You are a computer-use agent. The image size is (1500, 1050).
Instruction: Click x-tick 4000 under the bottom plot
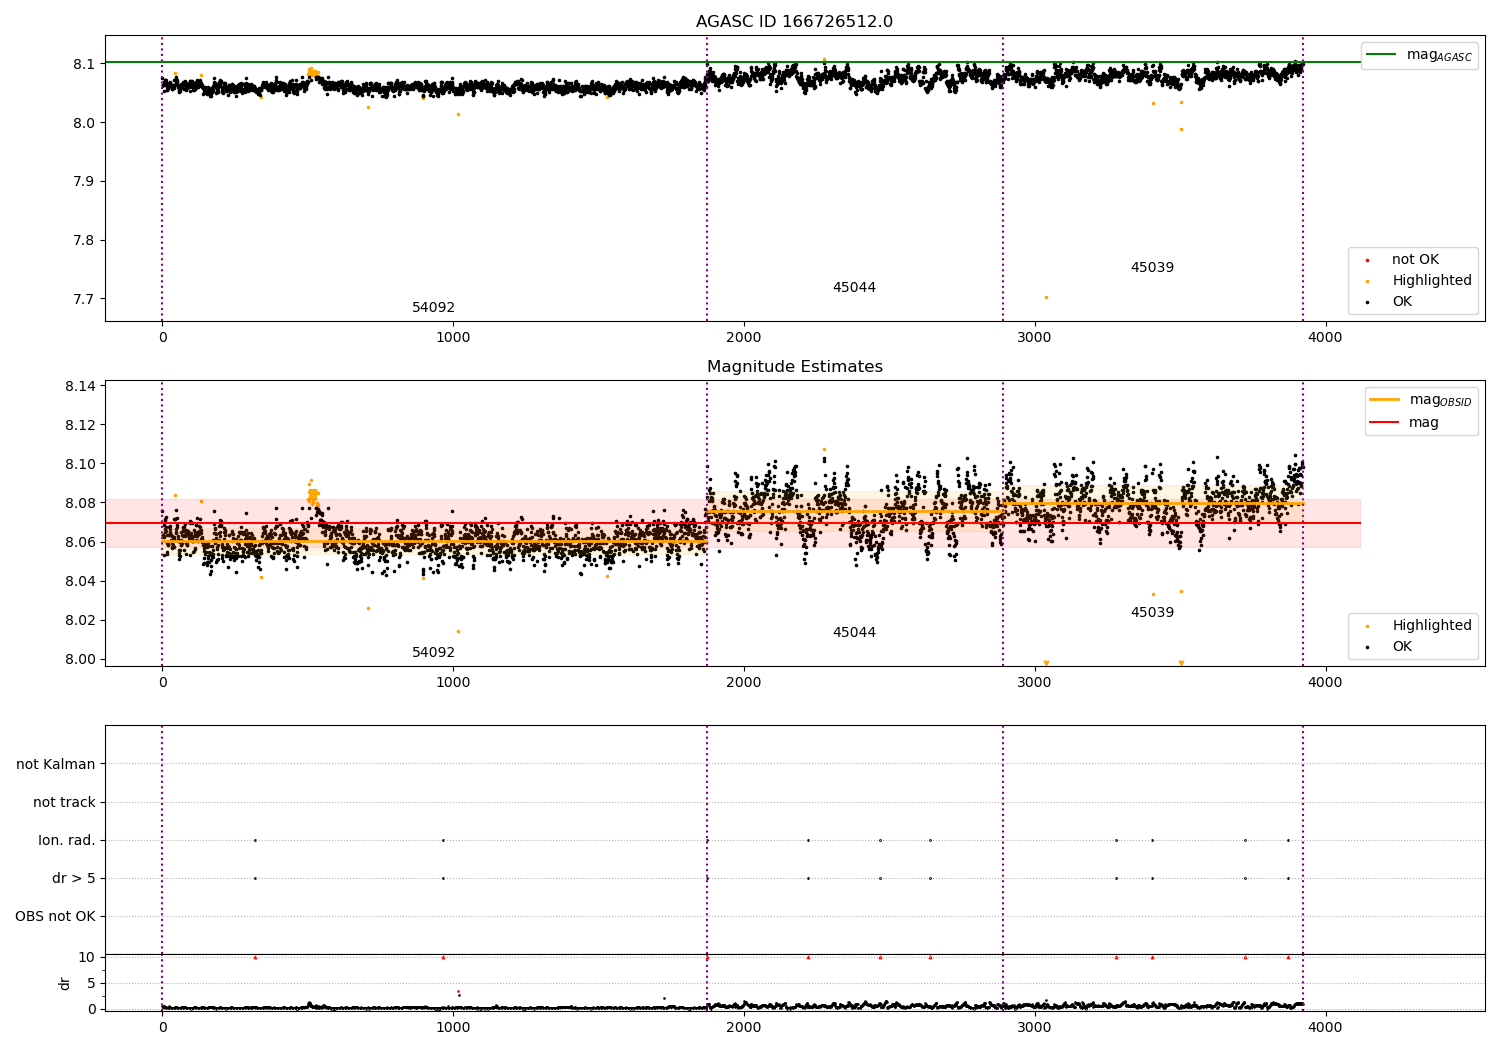(x=1326, y=1026)
